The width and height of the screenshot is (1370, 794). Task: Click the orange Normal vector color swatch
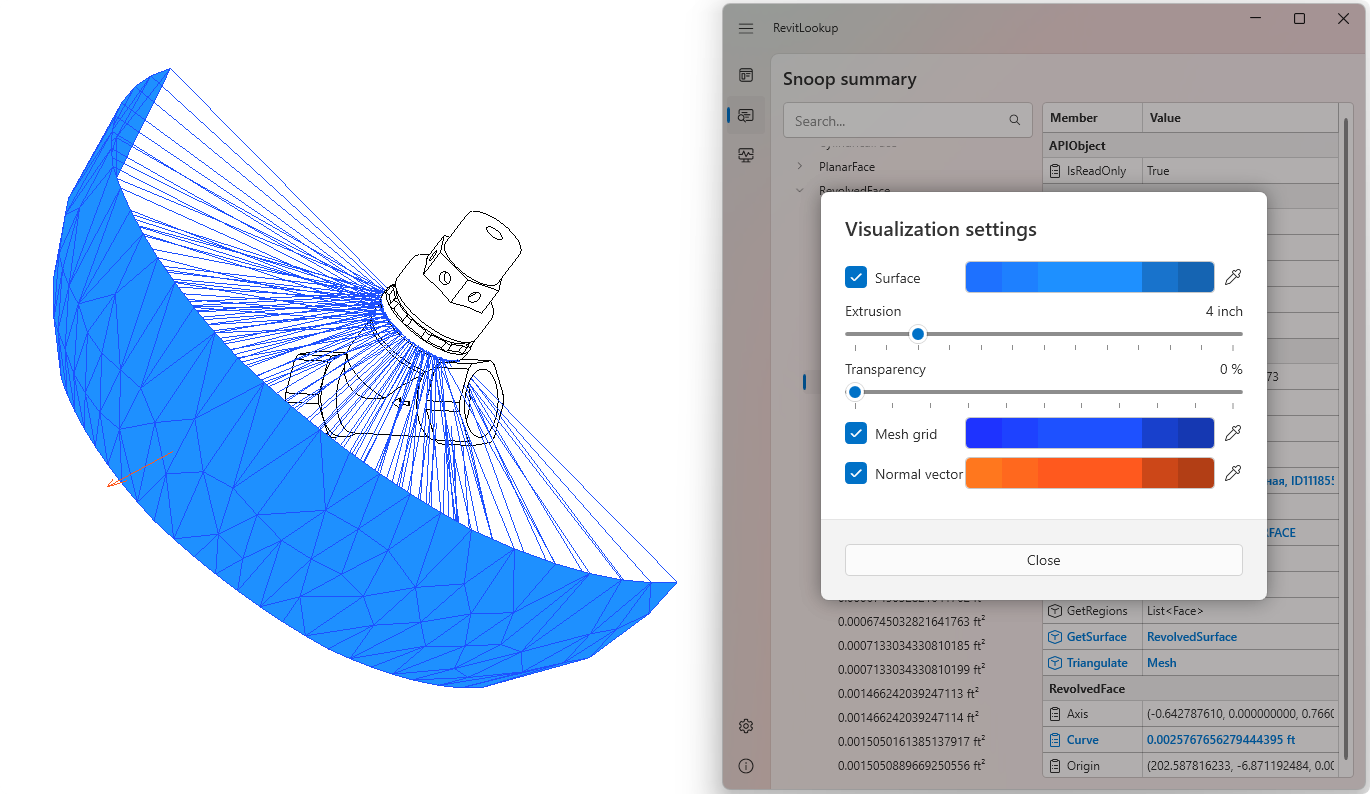coord(1089,473)
